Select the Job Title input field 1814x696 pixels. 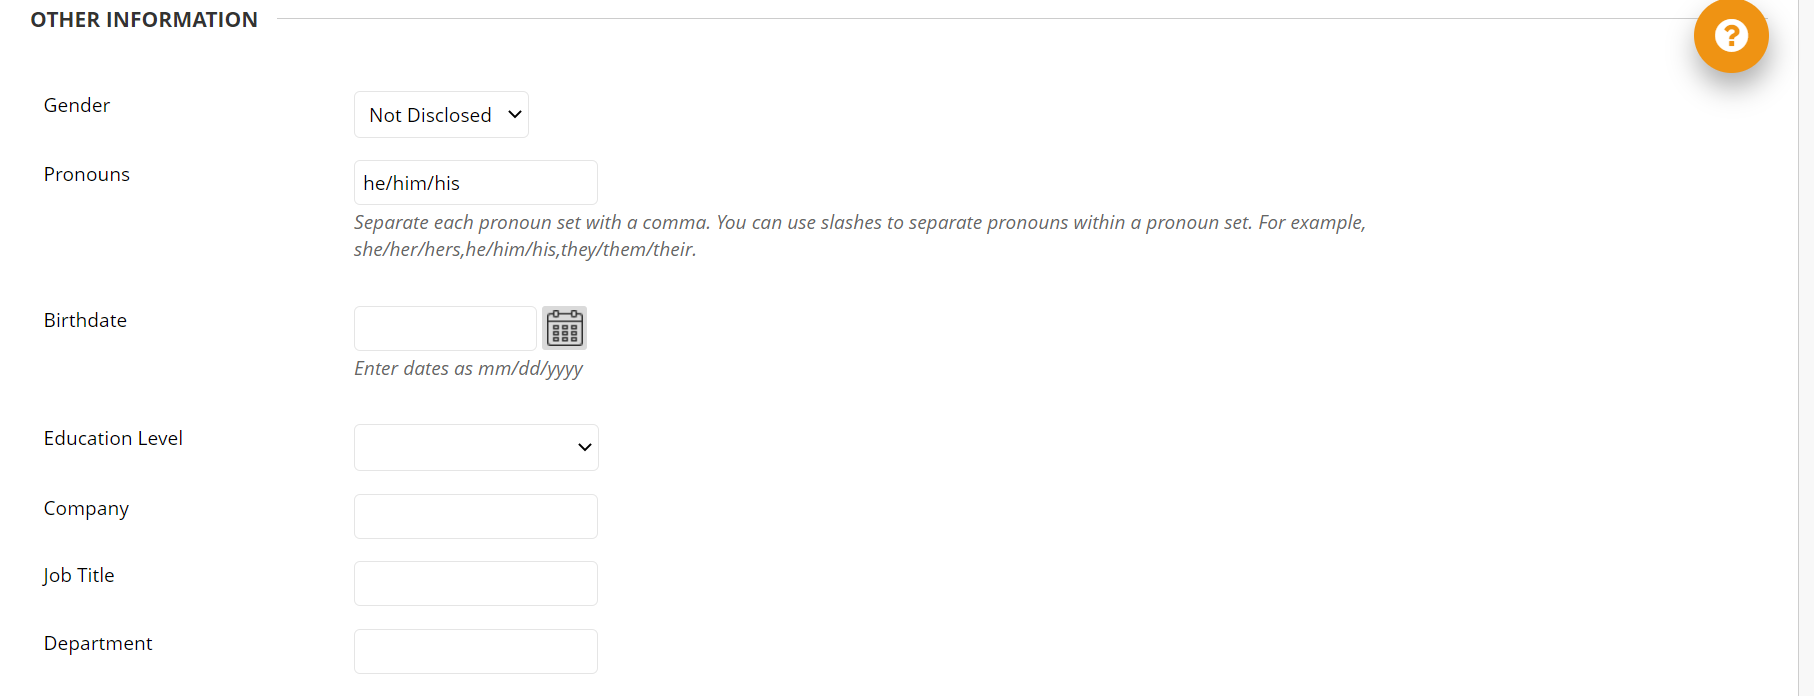[x=476, y=583]
